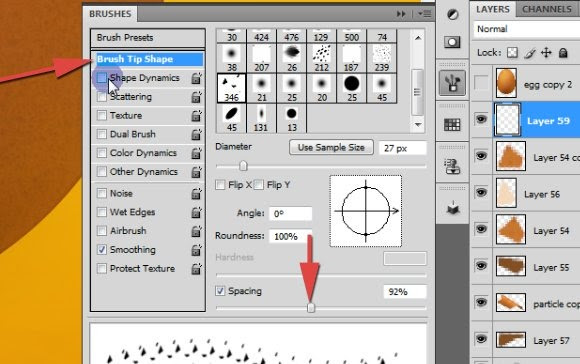Screen dimensions: 580x364
Task: Collapse Brushes panel with double arrows
Action: (x=401, y=14)
